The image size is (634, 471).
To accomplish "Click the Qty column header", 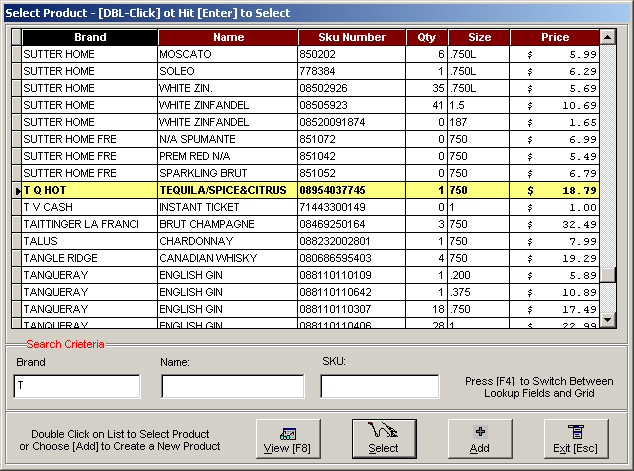I will (x=427, y=37).
